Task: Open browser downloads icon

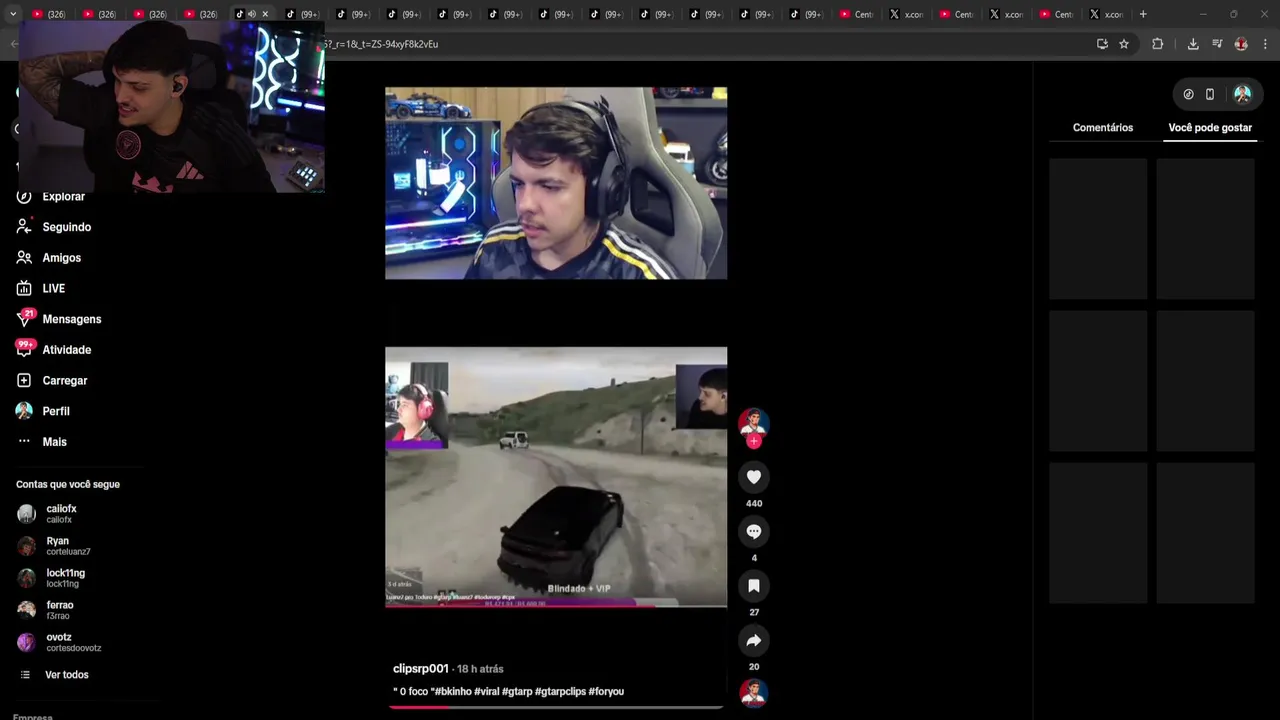Action: [x=1193, y=44]
